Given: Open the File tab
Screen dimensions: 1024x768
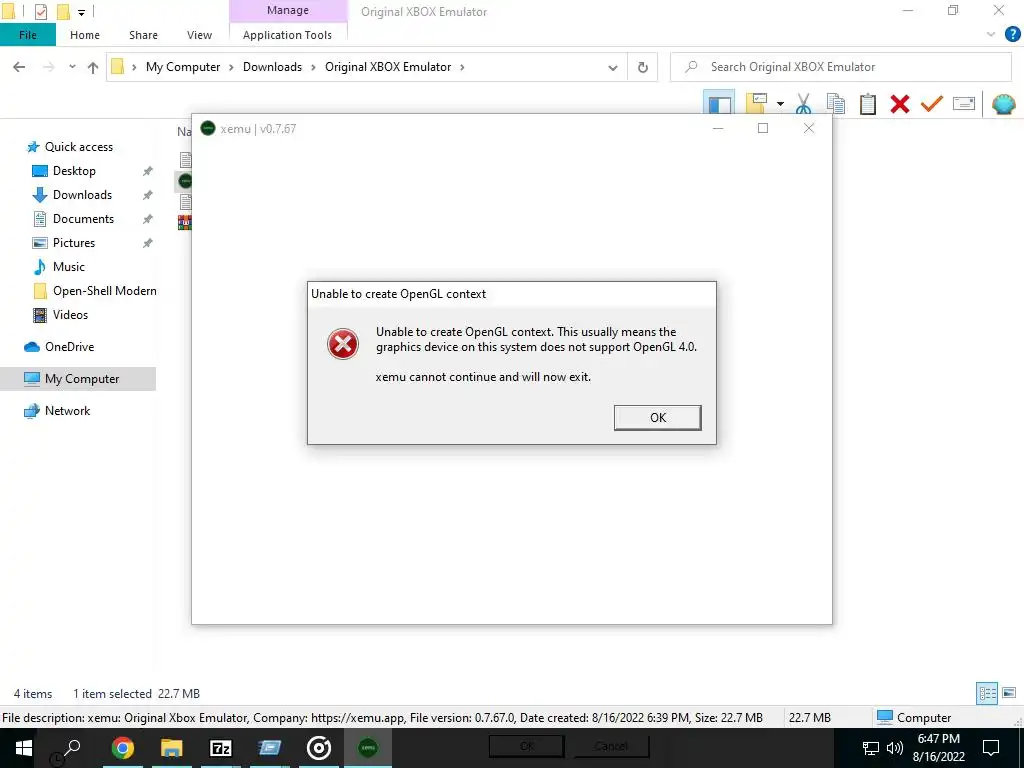Looking at the screenshot, I should pyautogui.click(x=27, y=35).
